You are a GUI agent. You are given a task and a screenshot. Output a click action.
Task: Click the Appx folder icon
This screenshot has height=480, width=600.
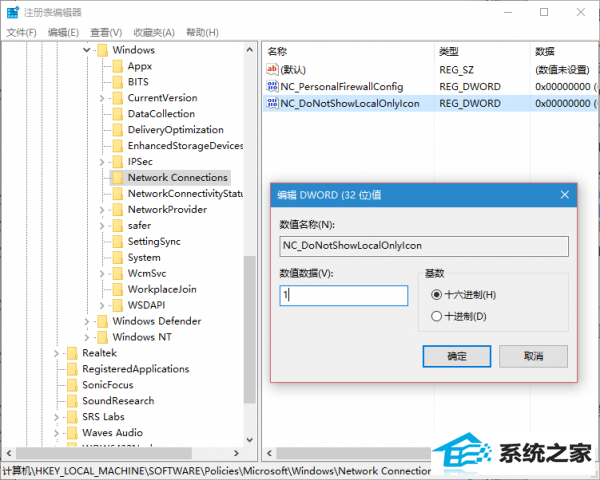pos(118,66)
